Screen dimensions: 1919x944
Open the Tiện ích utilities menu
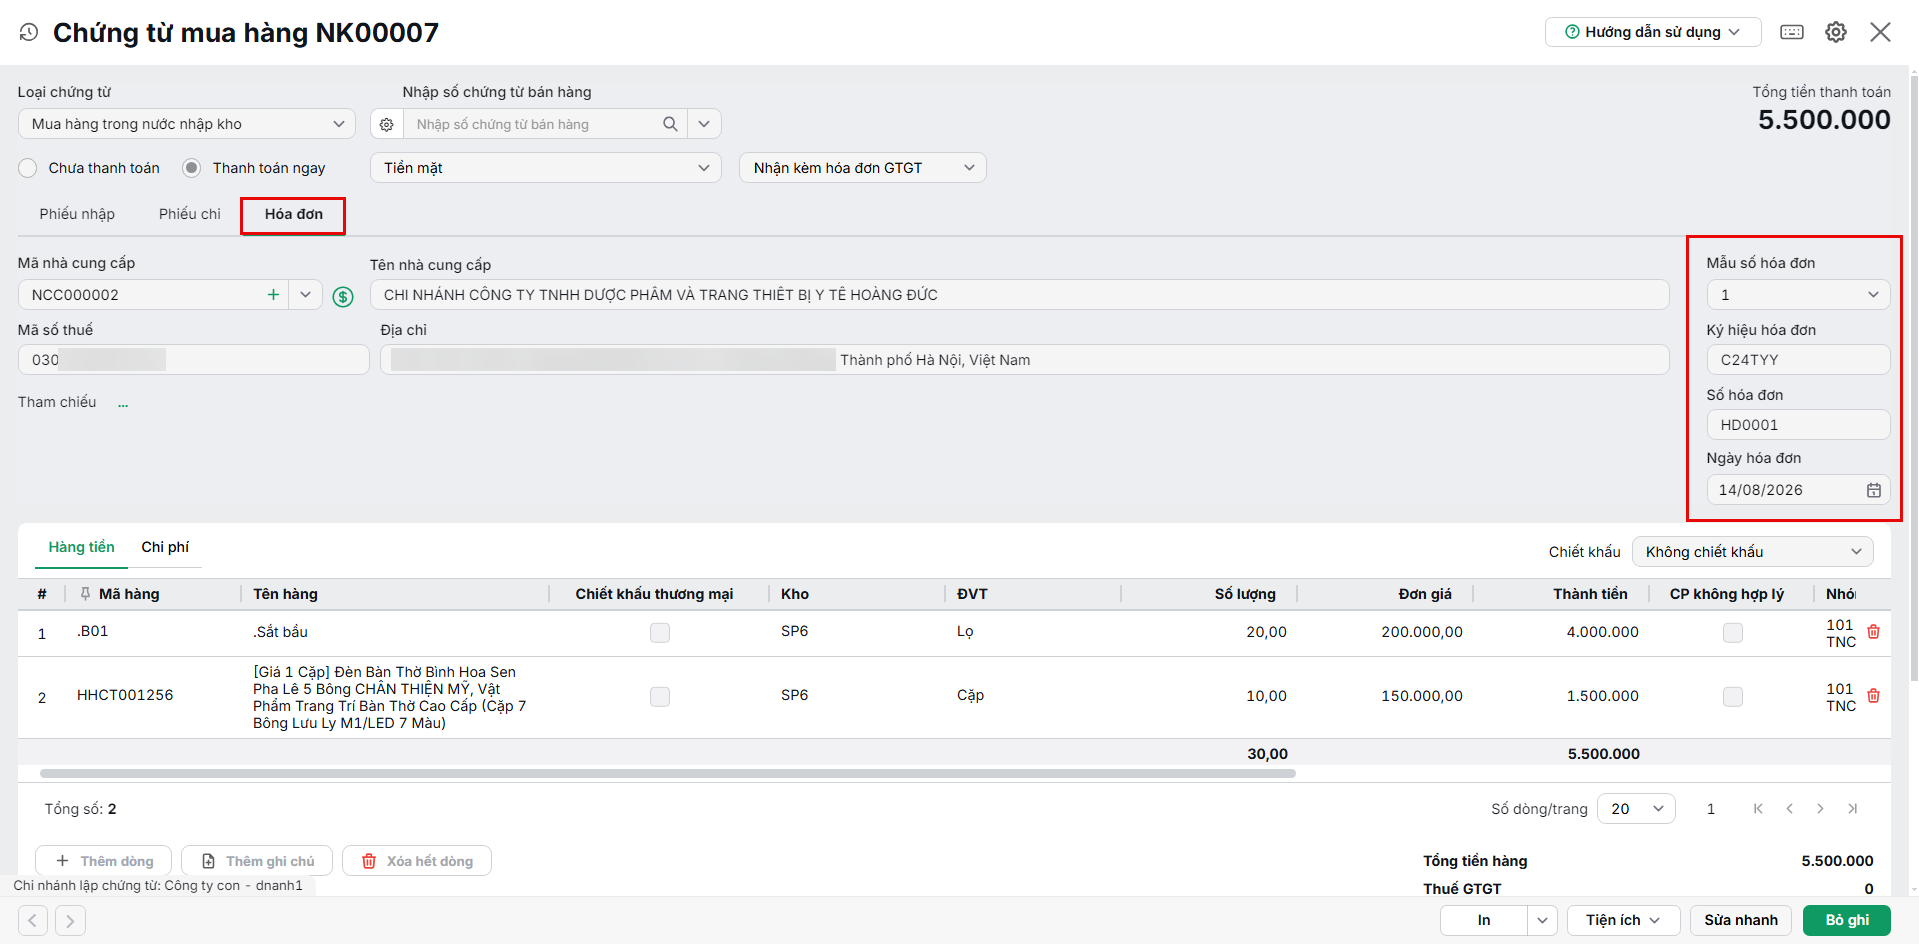click(x=1623, y=920)
